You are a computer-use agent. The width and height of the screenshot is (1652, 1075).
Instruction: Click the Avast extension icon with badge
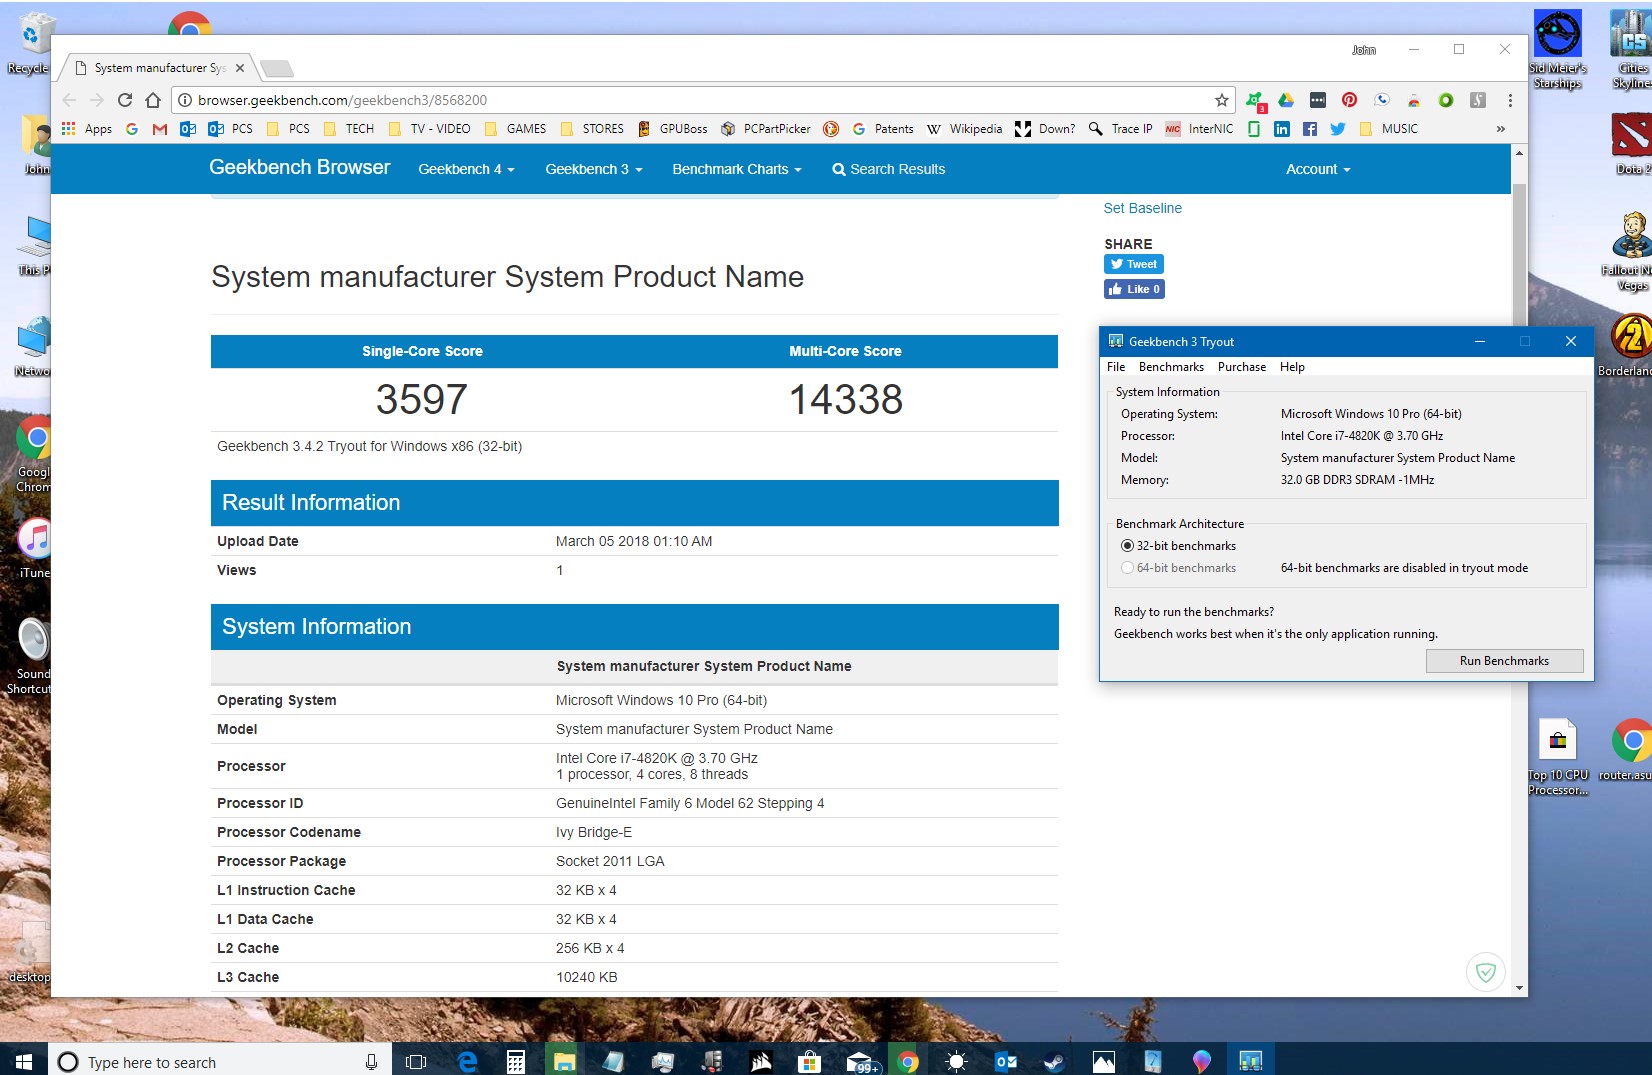pos(1255,101)
